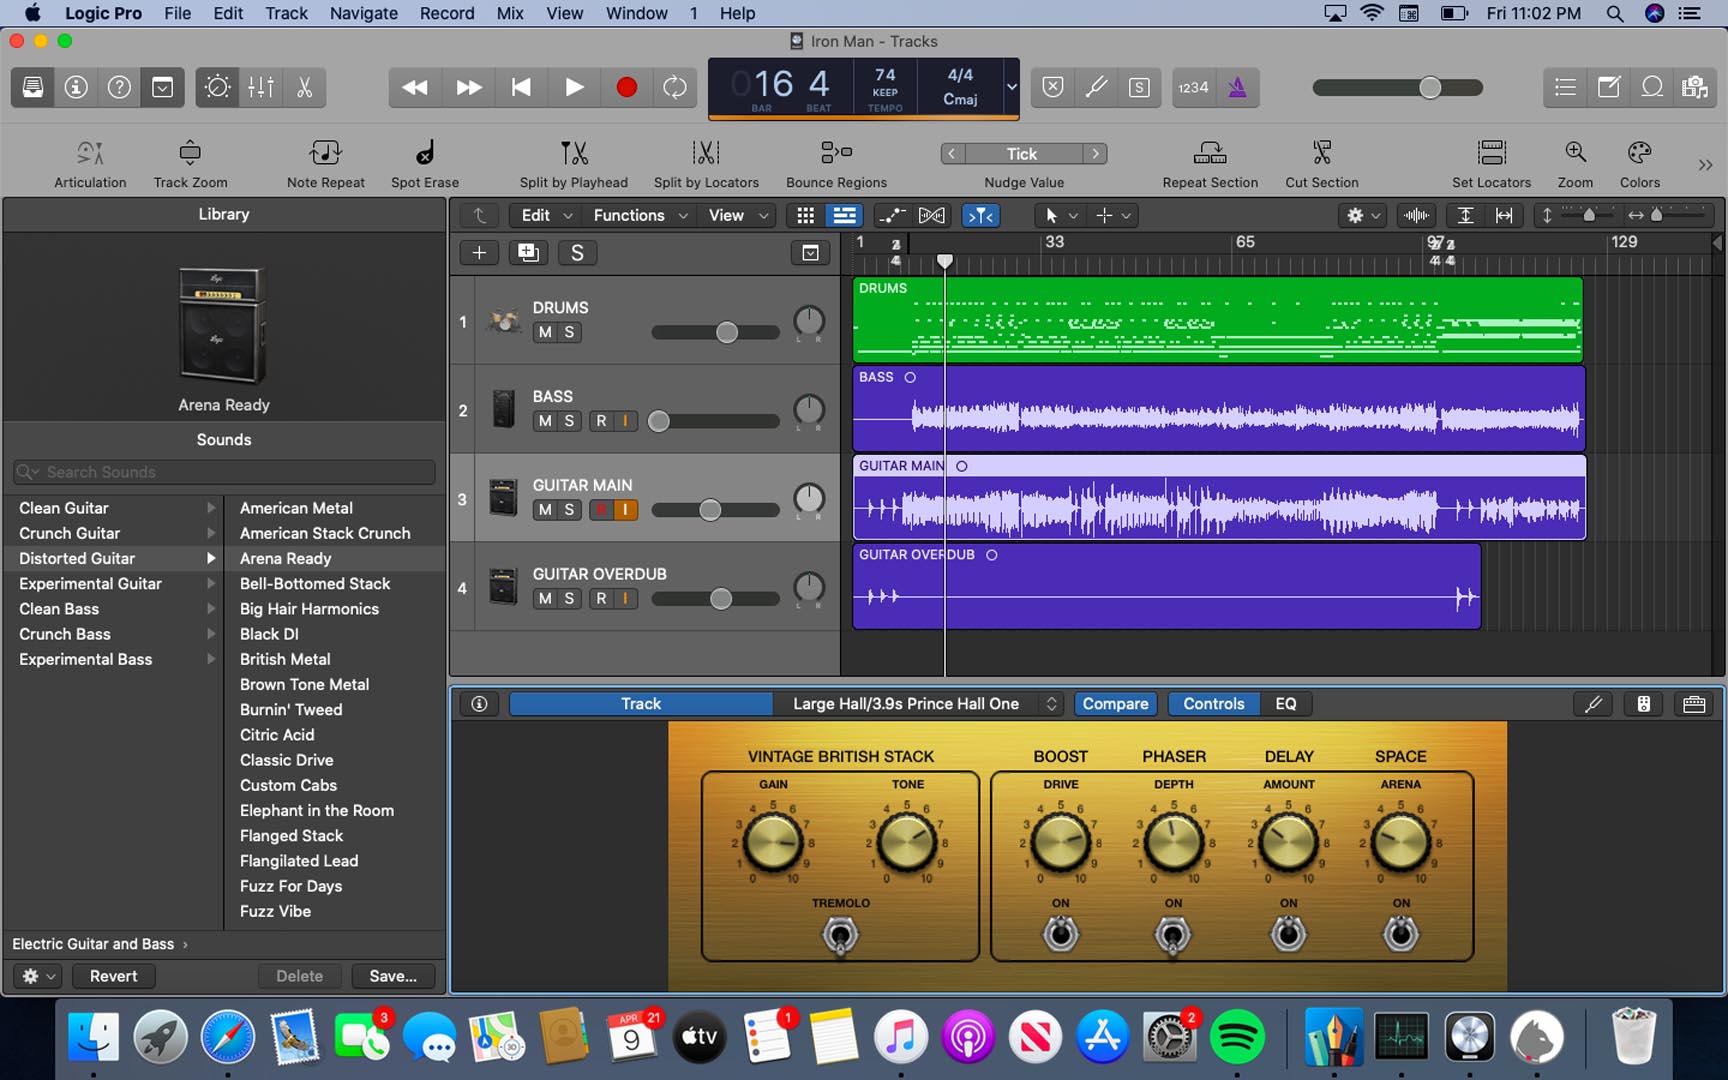Screen dimensions: 1728x1080
Task: Click Cut Section tool
Action: [1322, 163]
